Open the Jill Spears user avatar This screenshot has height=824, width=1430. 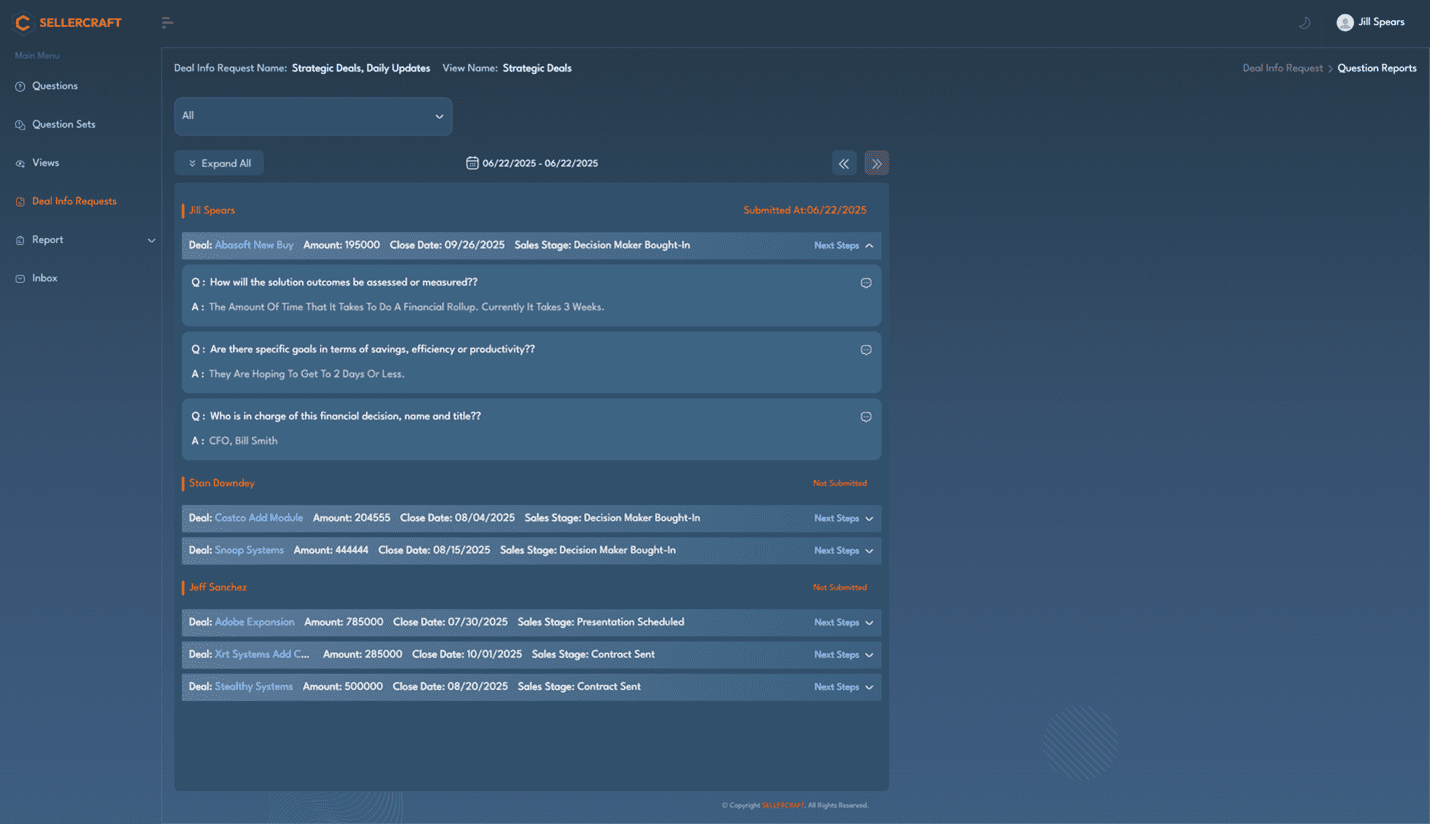(1345, 22)
